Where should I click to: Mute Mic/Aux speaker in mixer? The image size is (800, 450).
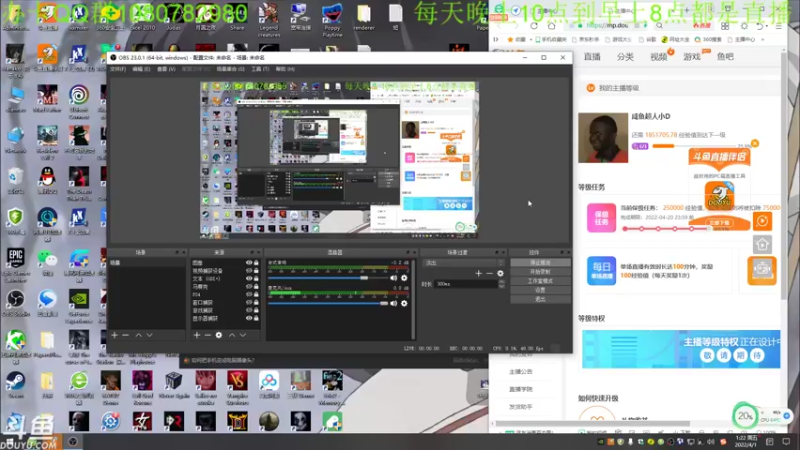[x=393, y=303]
